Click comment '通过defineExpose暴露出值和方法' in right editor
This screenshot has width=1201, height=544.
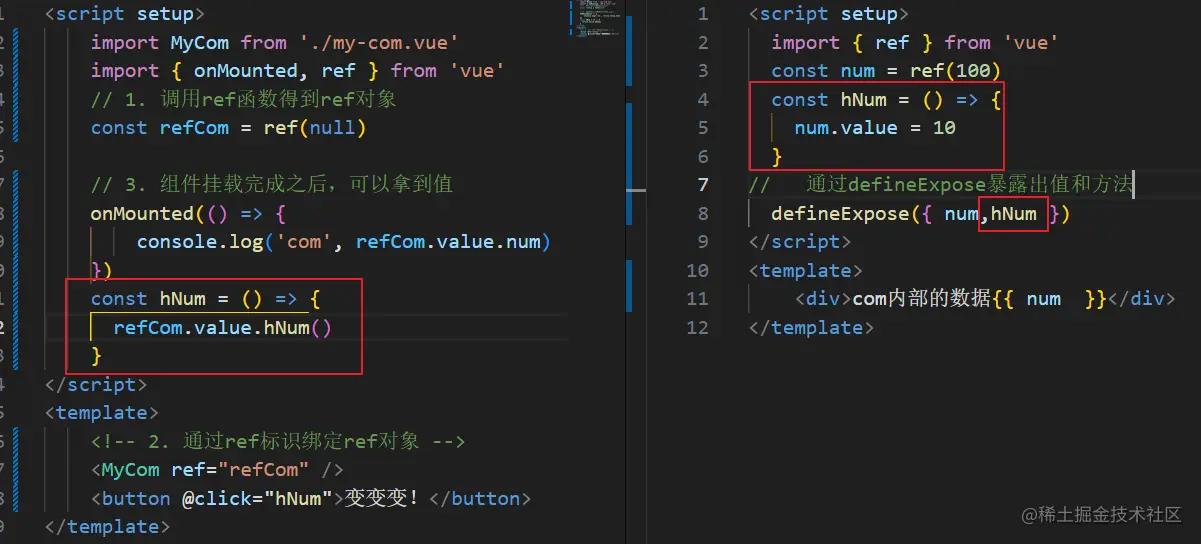968,184
